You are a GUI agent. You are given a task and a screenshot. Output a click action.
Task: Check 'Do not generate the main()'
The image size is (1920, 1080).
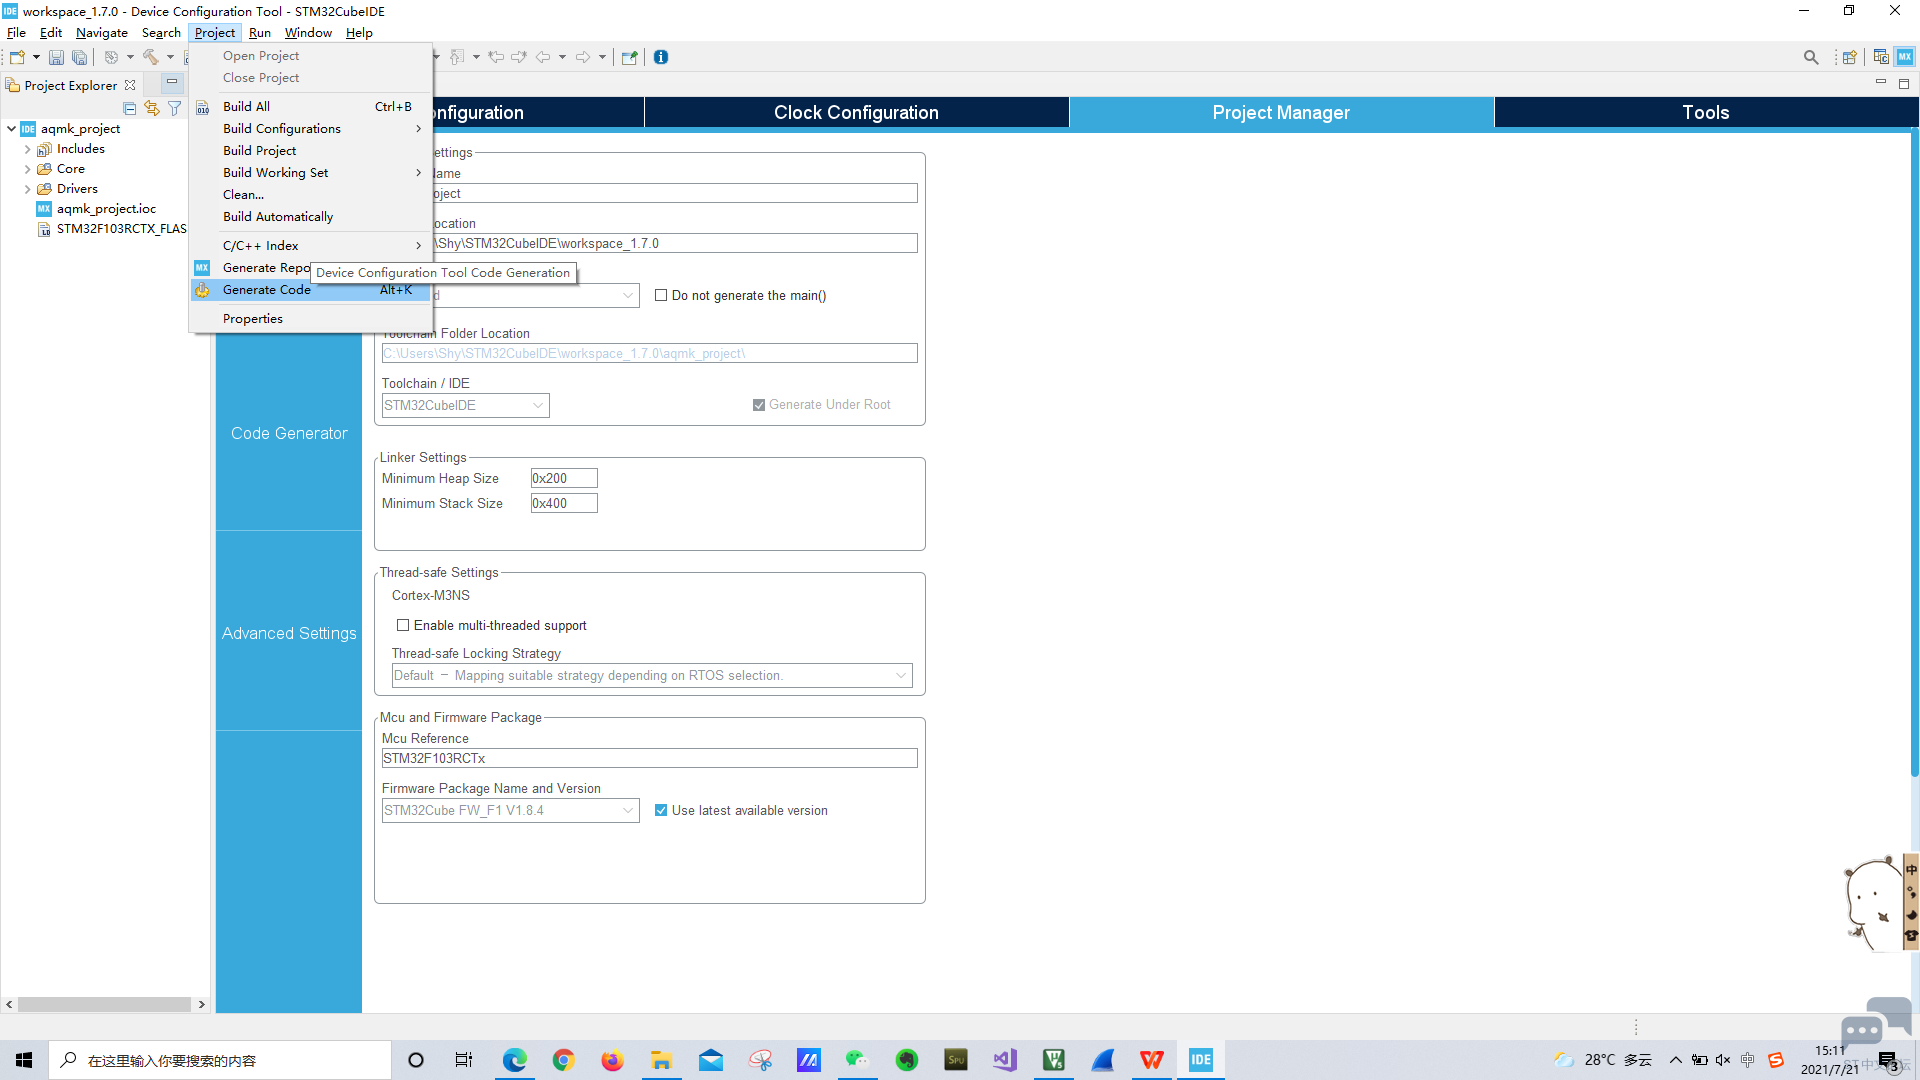click(661, 296)
